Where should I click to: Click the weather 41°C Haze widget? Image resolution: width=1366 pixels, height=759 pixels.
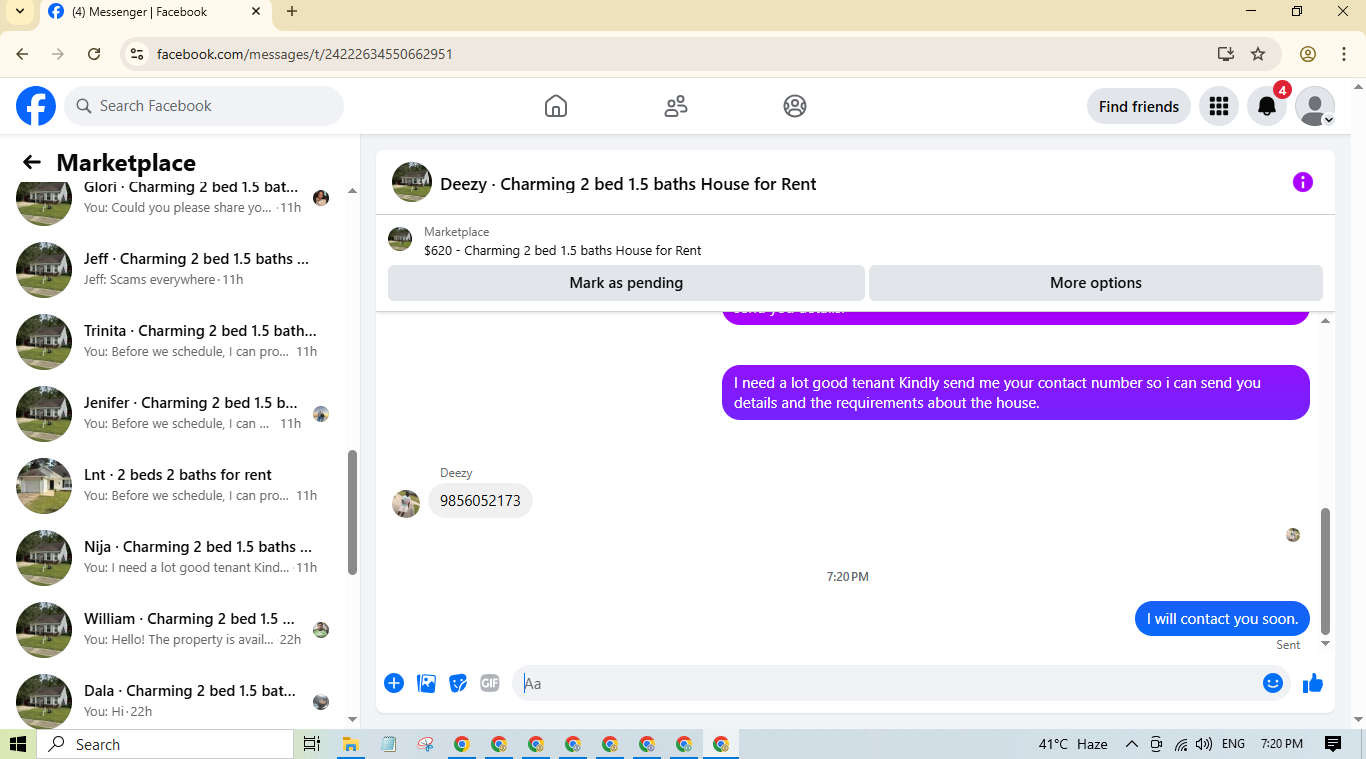click(1073, 744)
